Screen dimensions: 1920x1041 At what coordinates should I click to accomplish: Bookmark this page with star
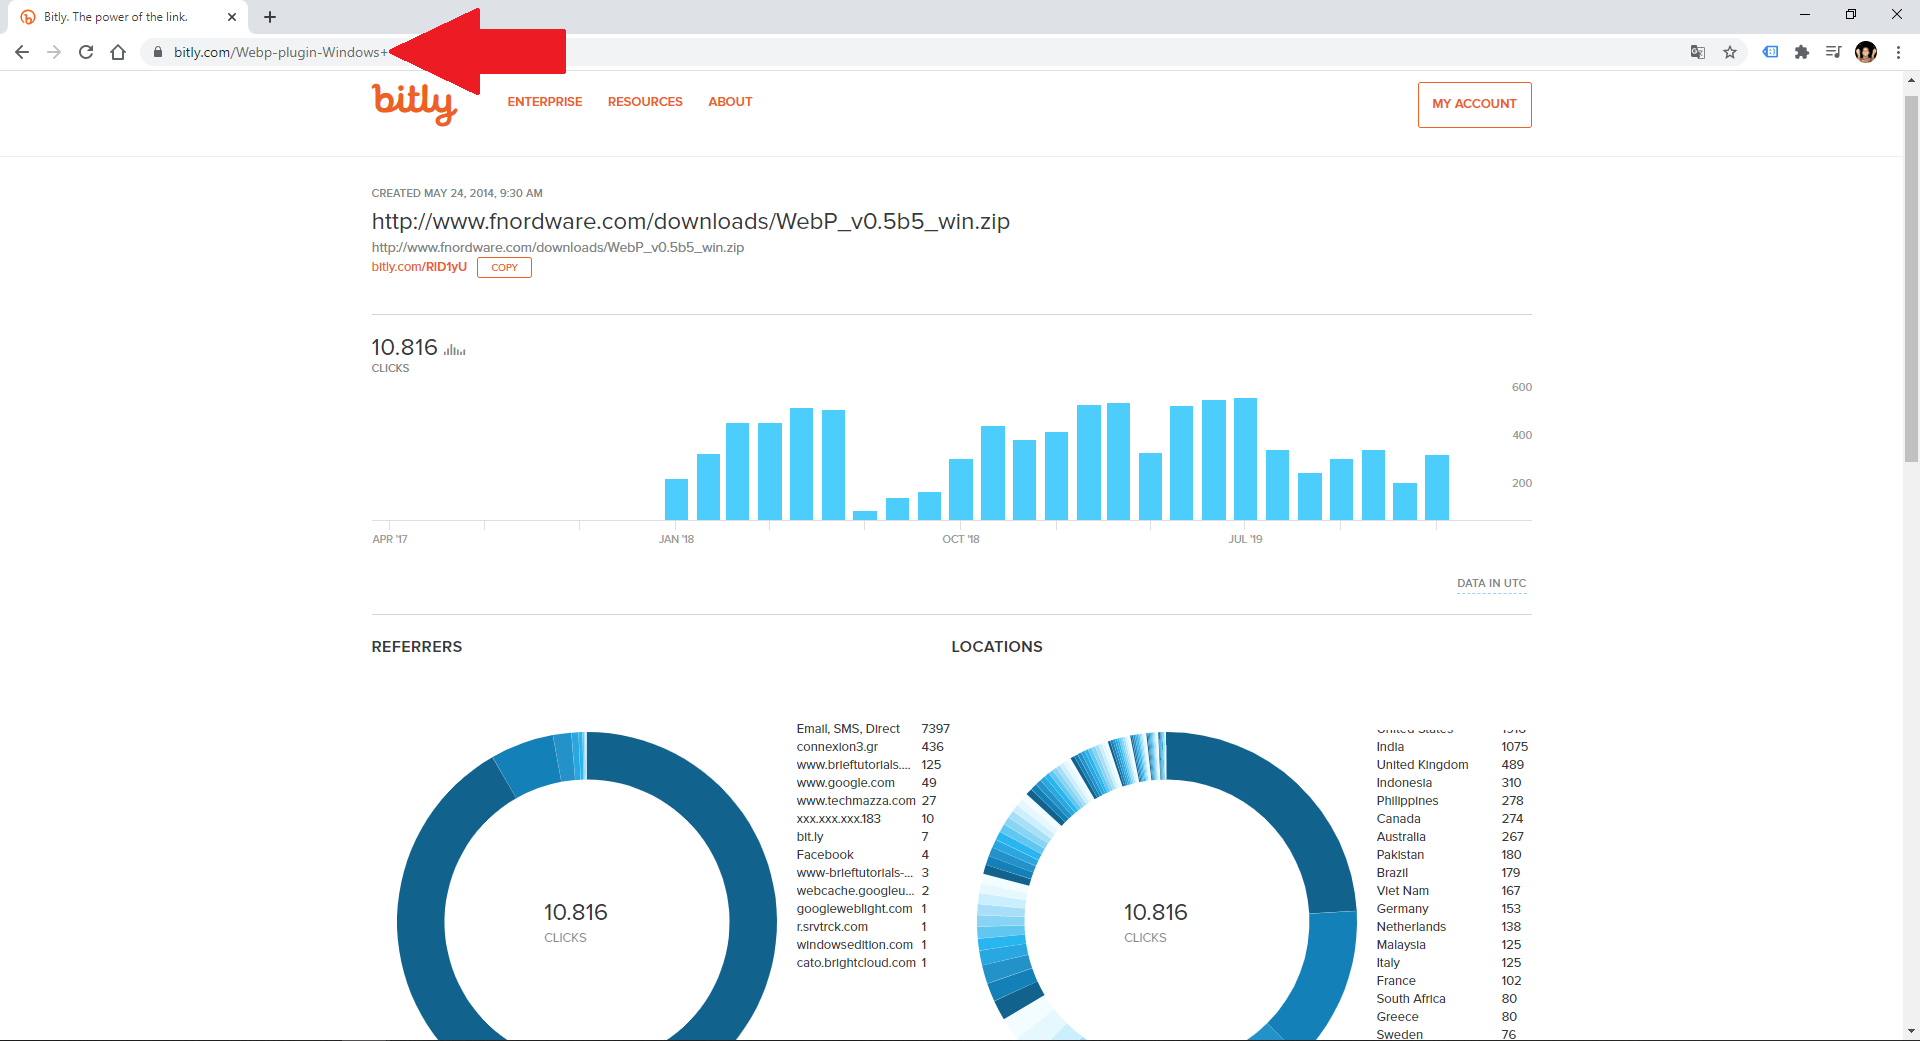[1730, 52]
